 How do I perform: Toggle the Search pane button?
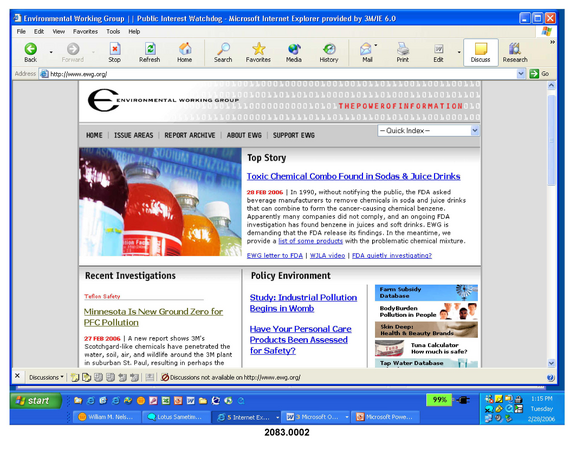223,52
